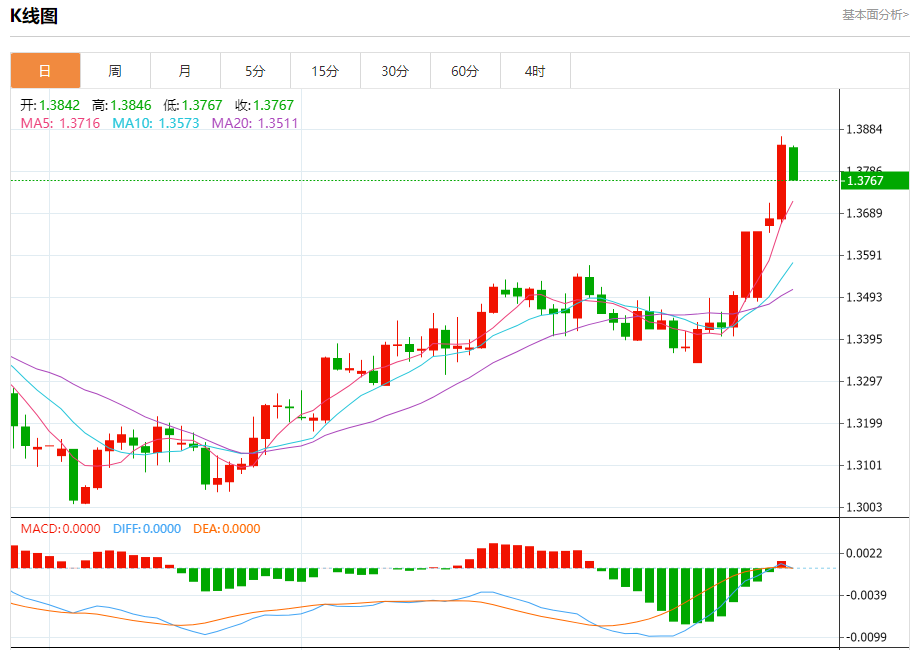Open the 5分 interval tab

(255, 71)
